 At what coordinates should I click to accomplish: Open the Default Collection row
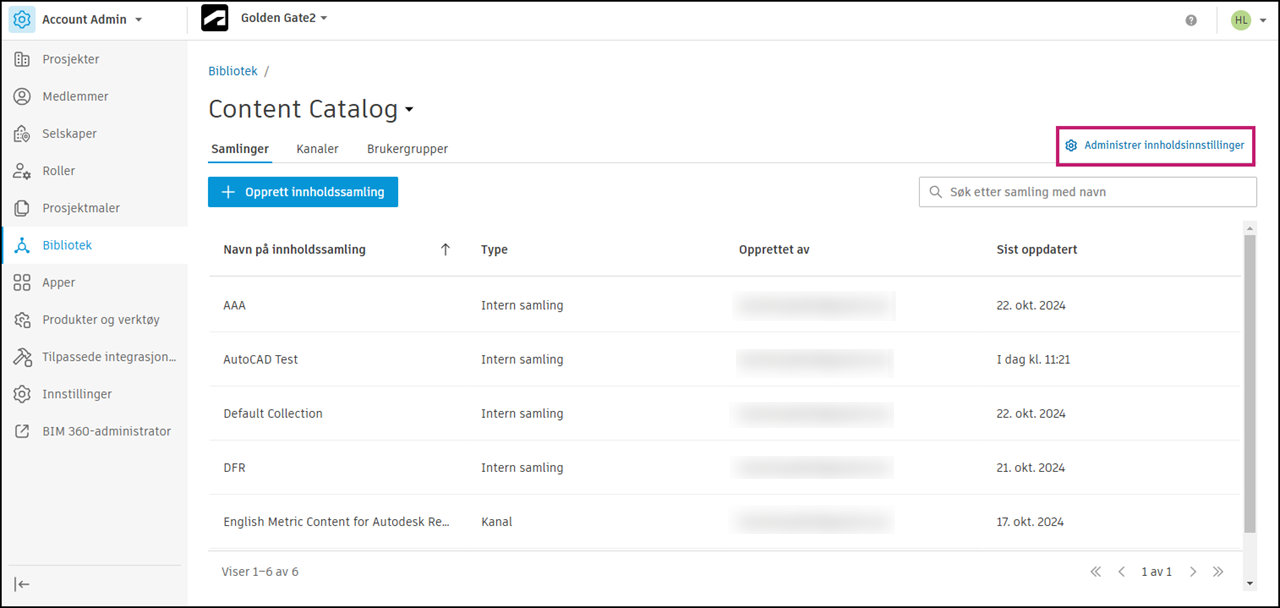pos(724,413)
